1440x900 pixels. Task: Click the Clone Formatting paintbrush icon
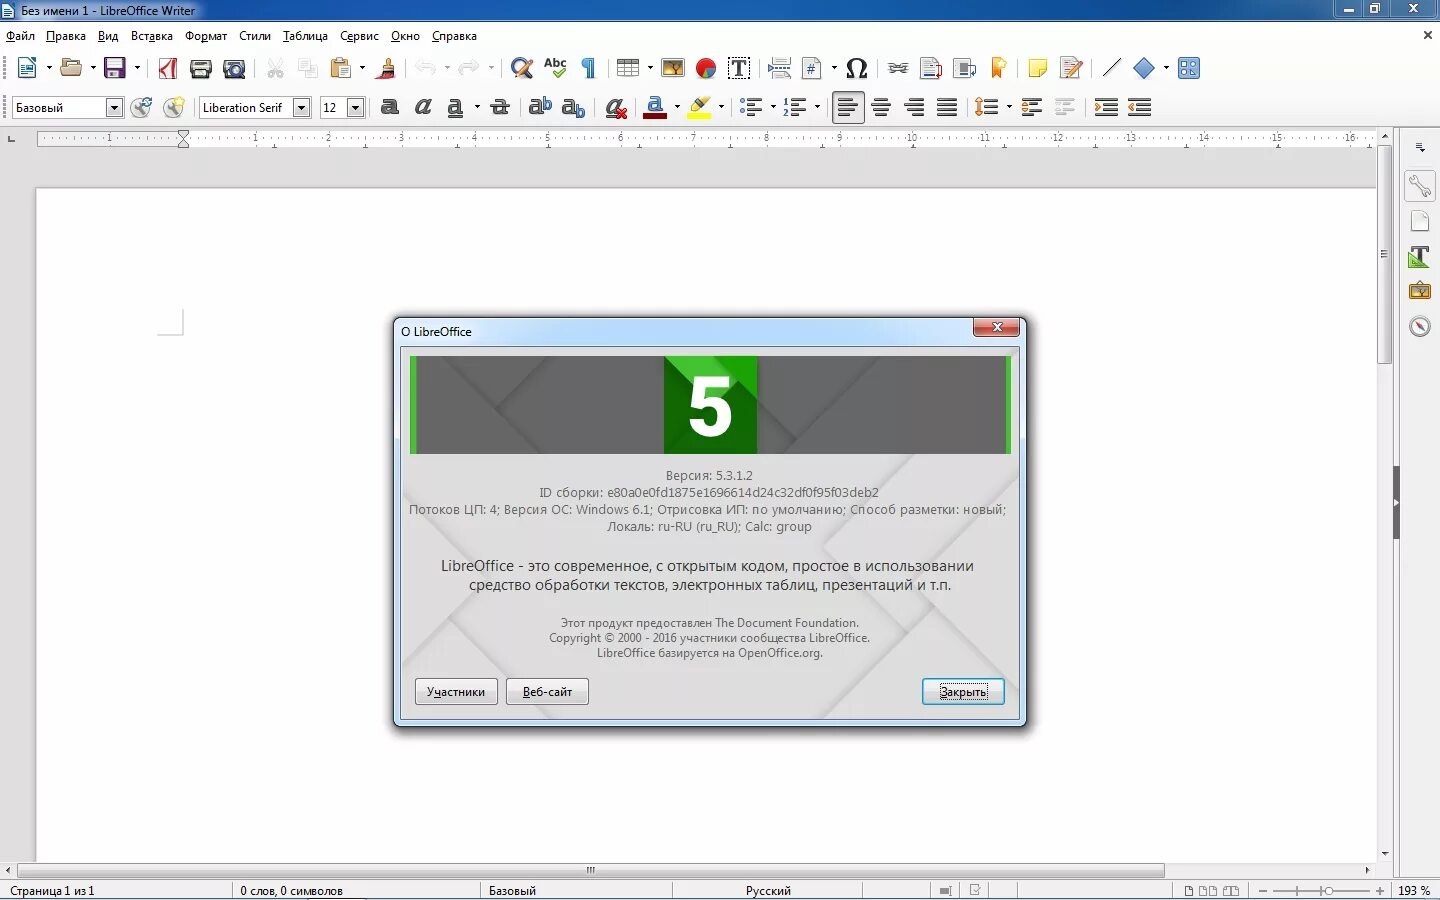tap(387, 68)
